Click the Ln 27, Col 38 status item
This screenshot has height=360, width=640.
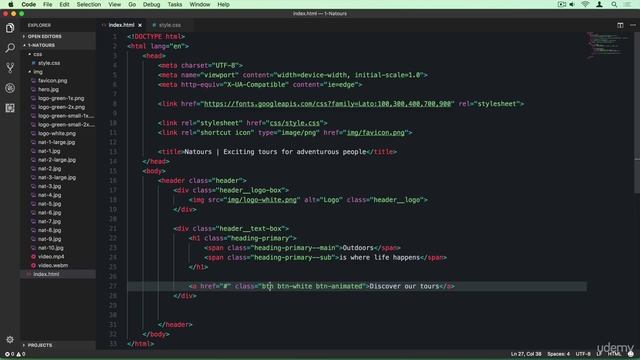tap(526, 354)
